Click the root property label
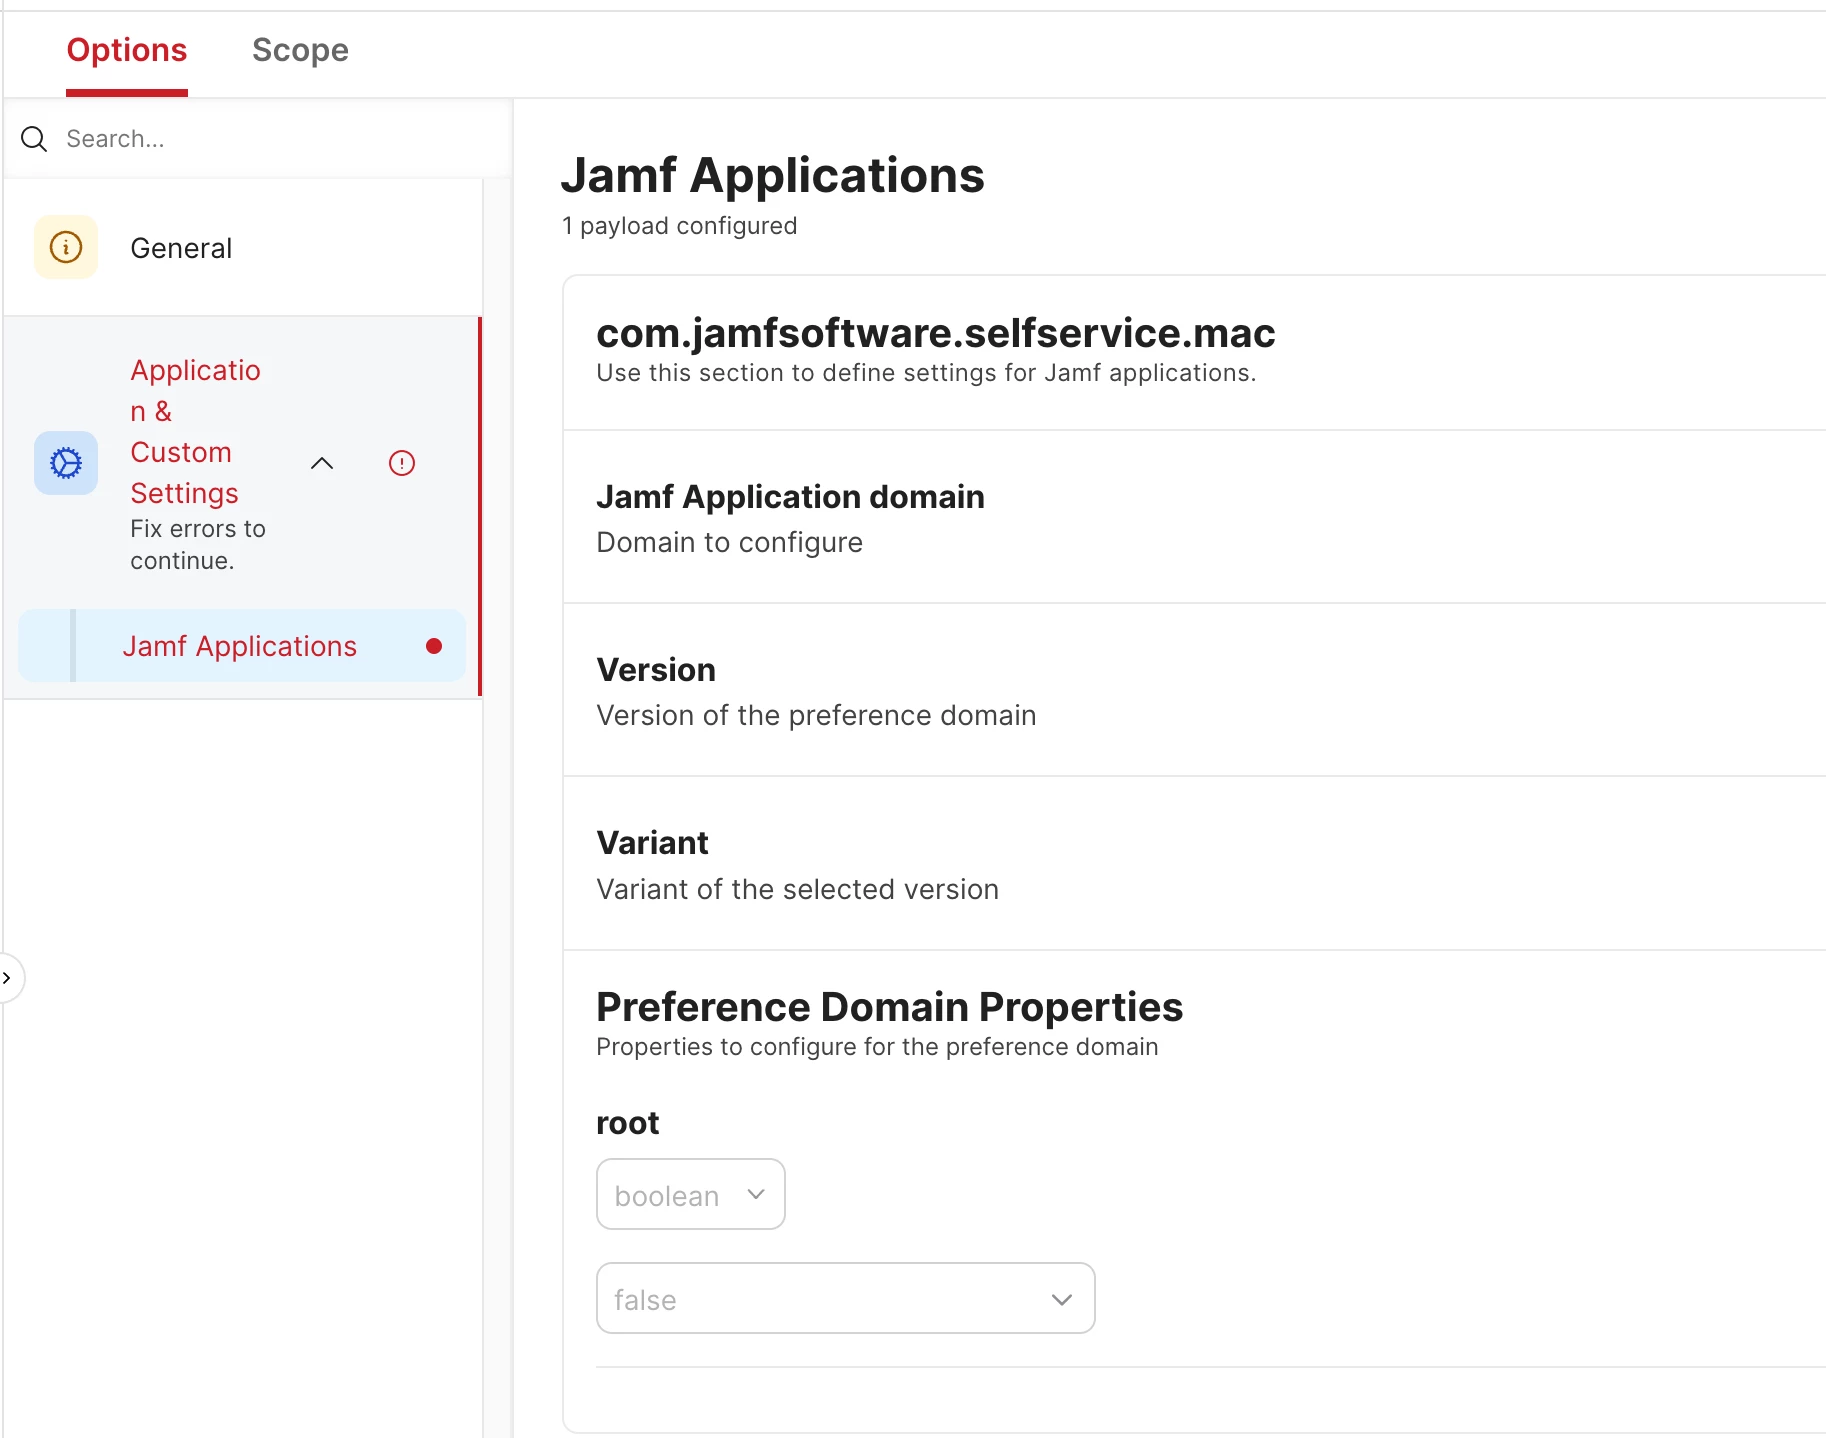1826x1438 pixels. (628, 1123)
